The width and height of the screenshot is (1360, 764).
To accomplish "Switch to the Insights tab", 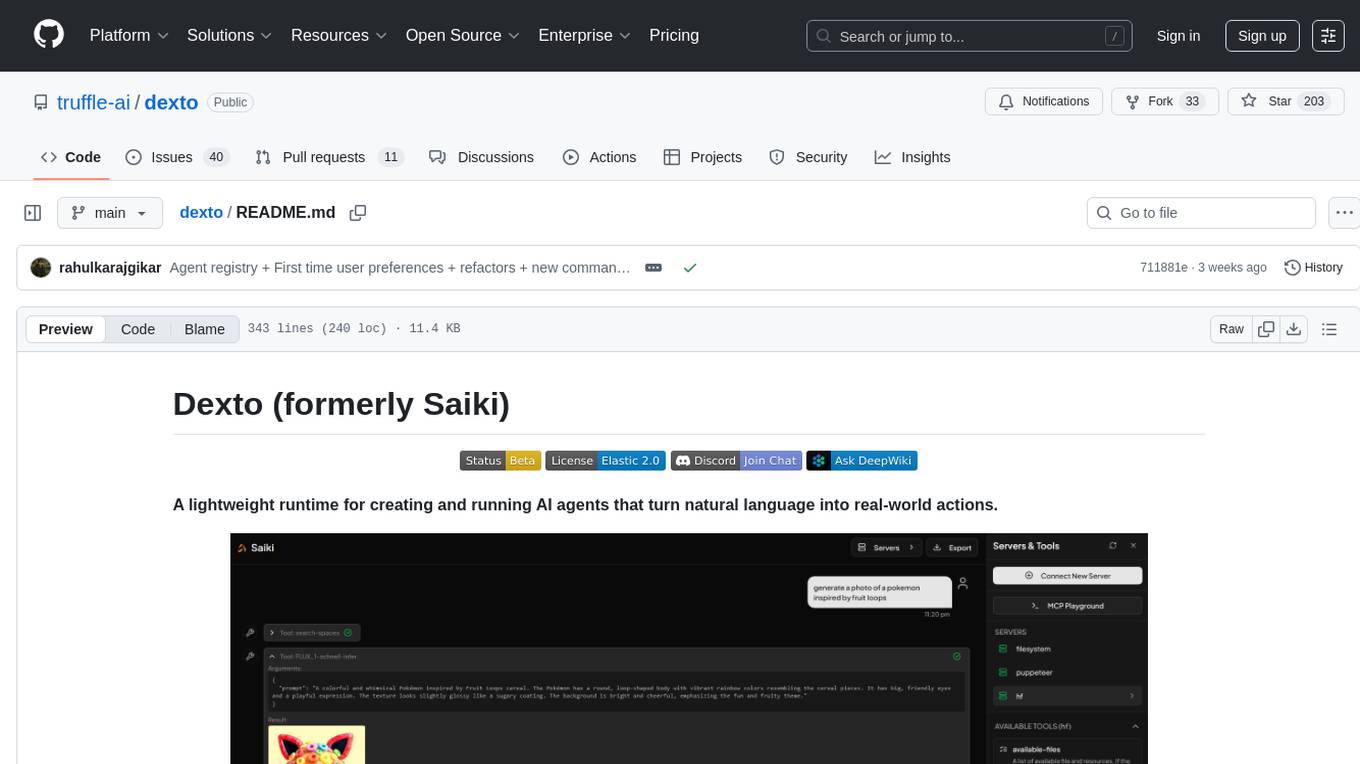I will click(x=912, y=157).
